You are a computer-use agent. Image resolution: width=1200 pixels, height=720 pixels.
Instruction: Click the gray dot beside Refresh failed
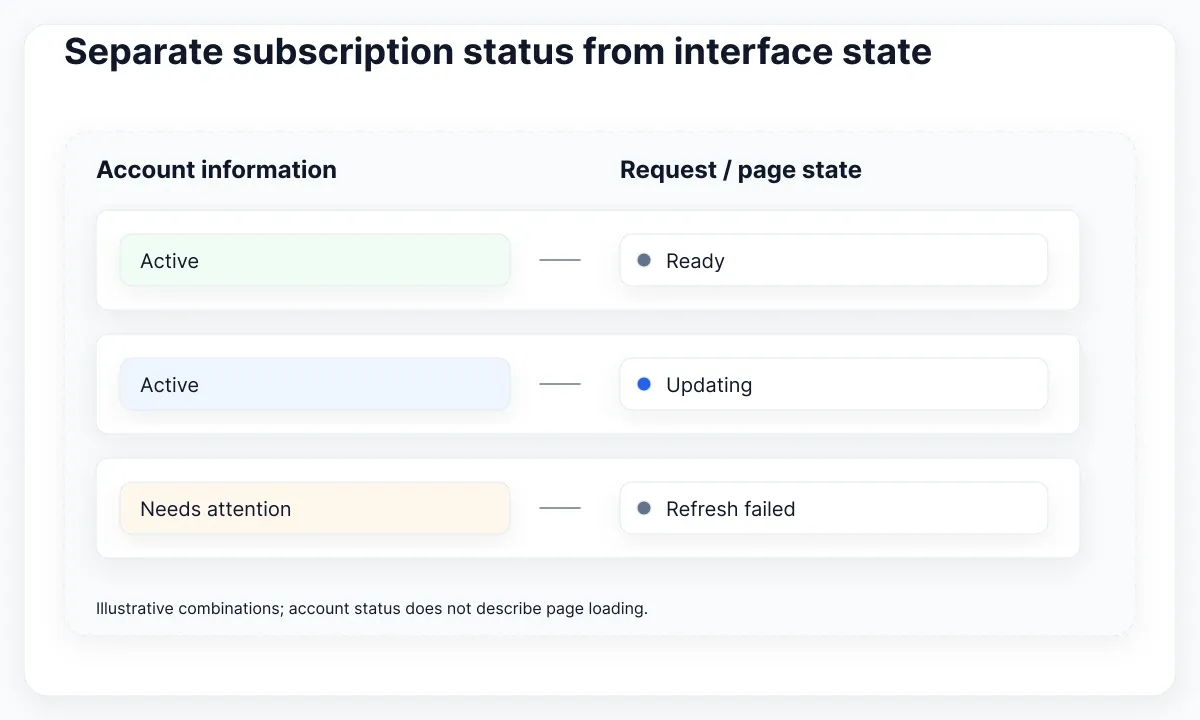point(644,508)
